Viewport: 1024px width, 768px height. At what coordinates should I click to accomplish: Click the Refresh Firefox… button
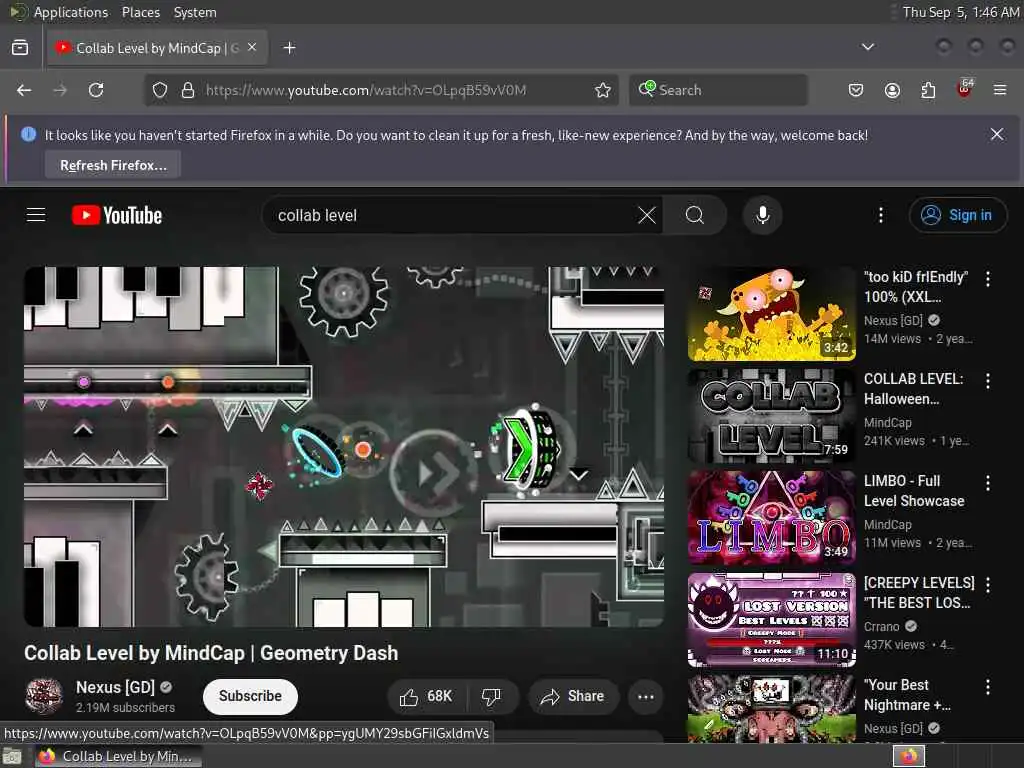(113, 165)
